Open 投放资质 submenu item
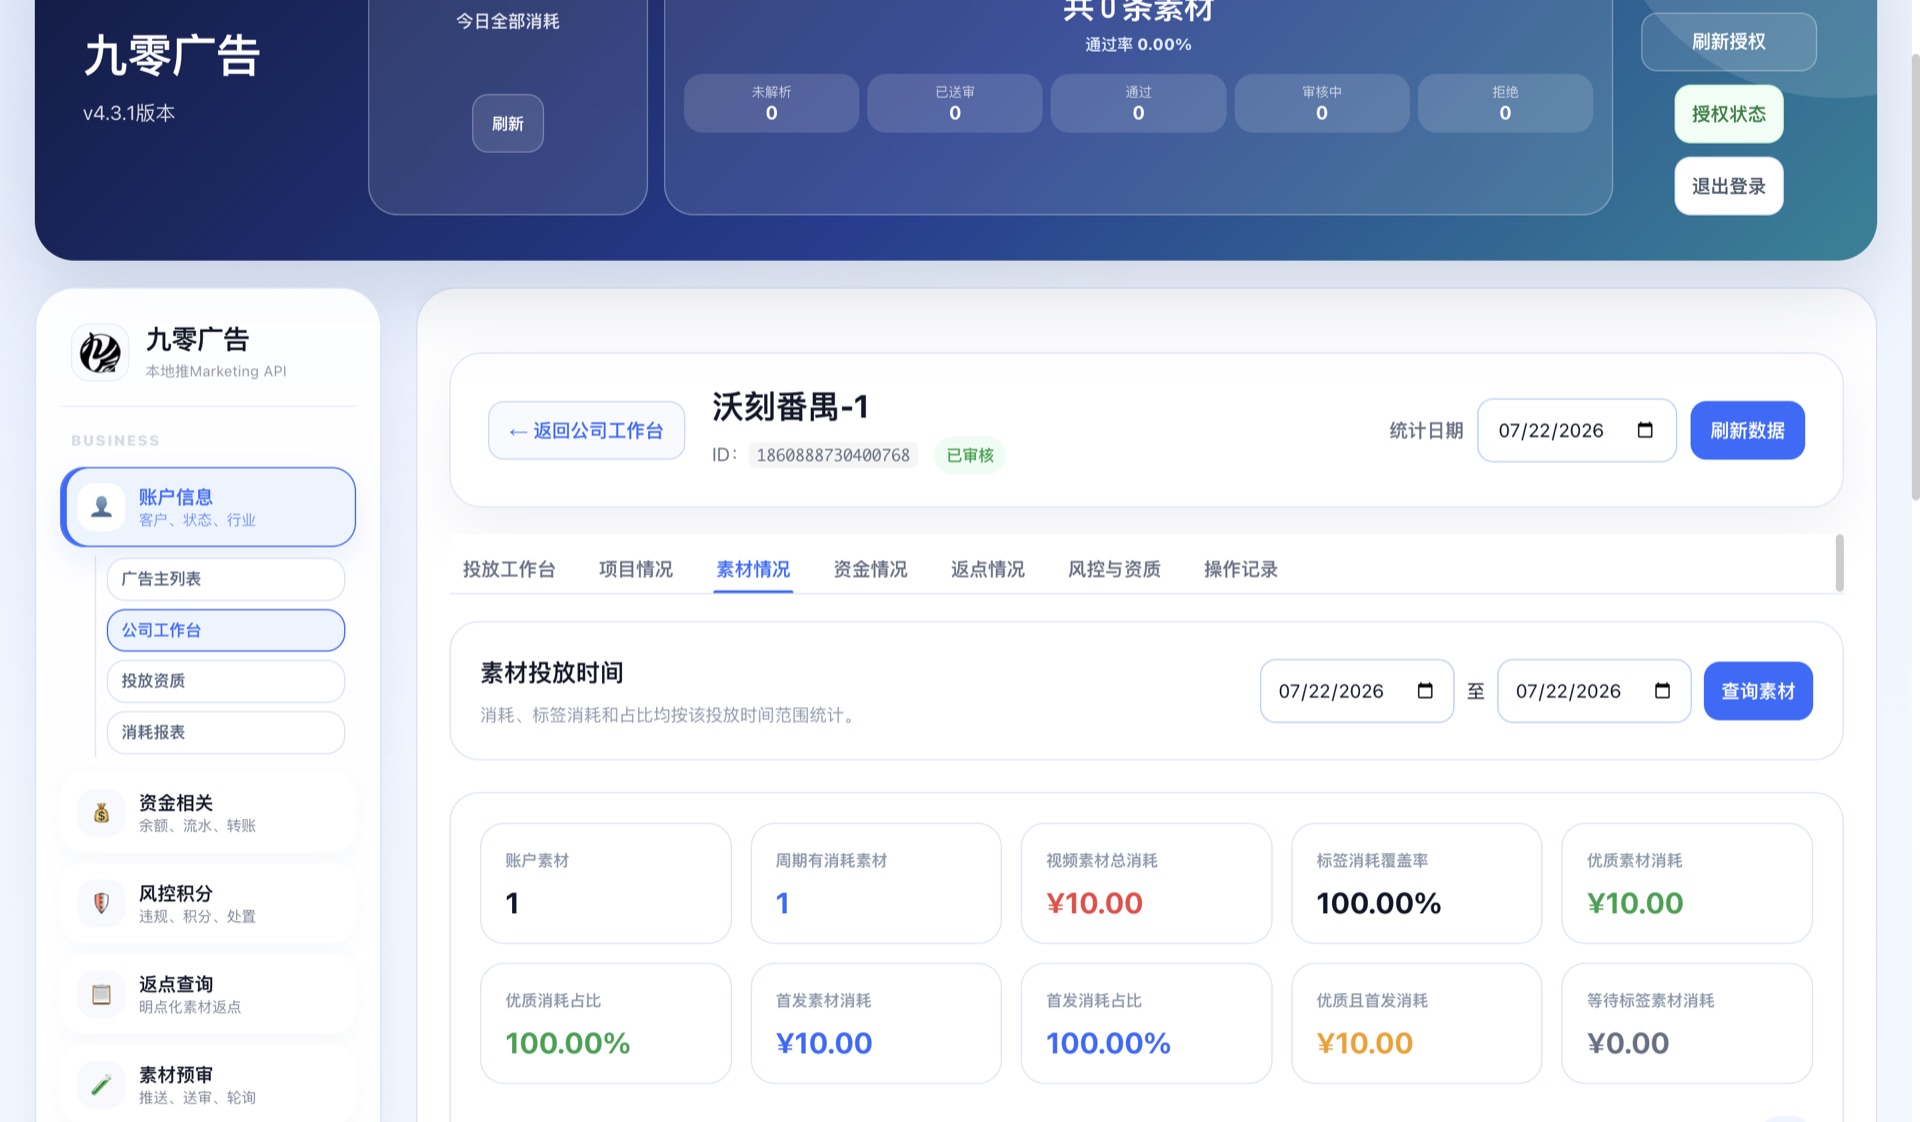 (226, 681)
